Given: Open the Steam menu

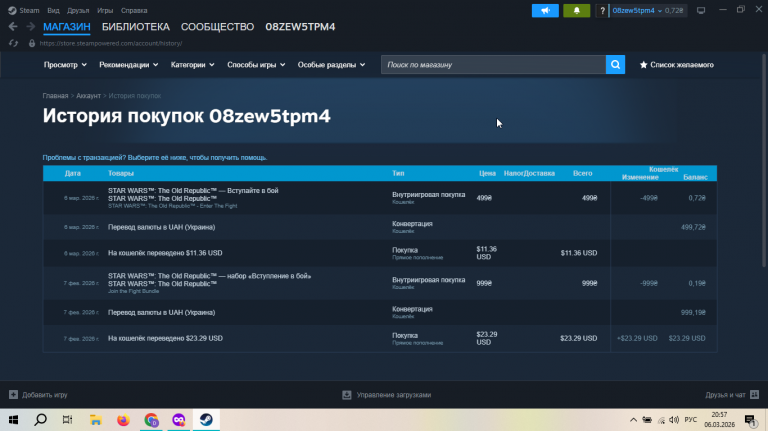Looking at the screenshot, I should 29,10.
